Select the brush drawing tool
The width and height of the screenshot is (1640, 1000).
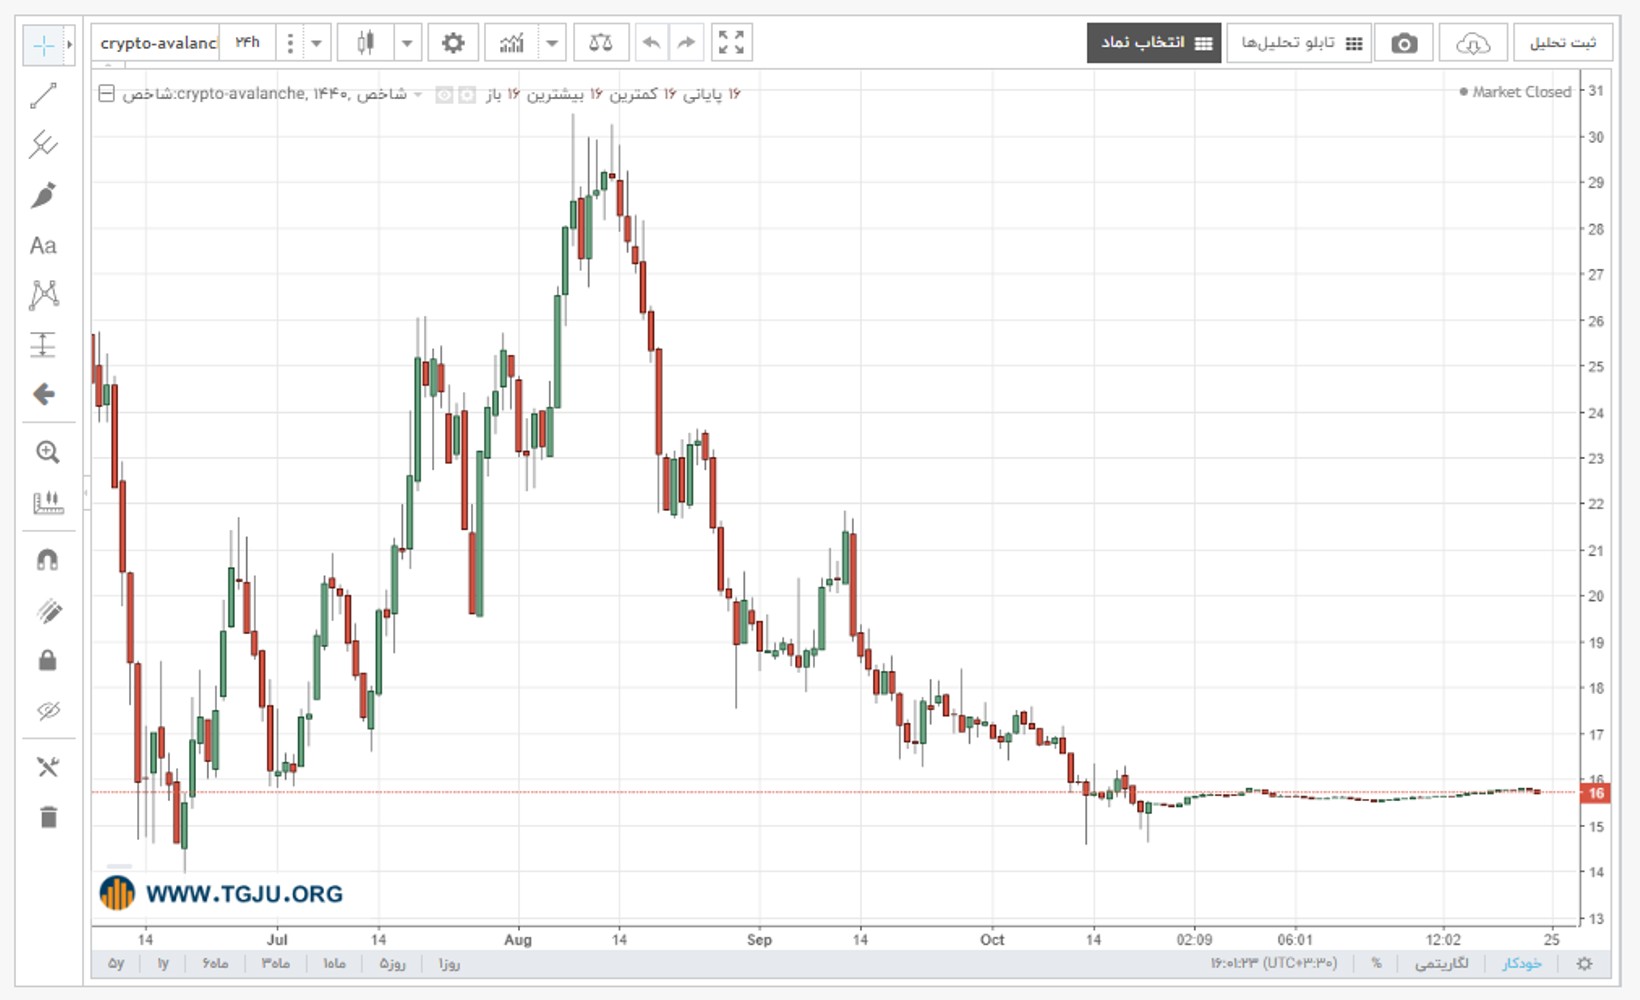click(x=43, y=195)
